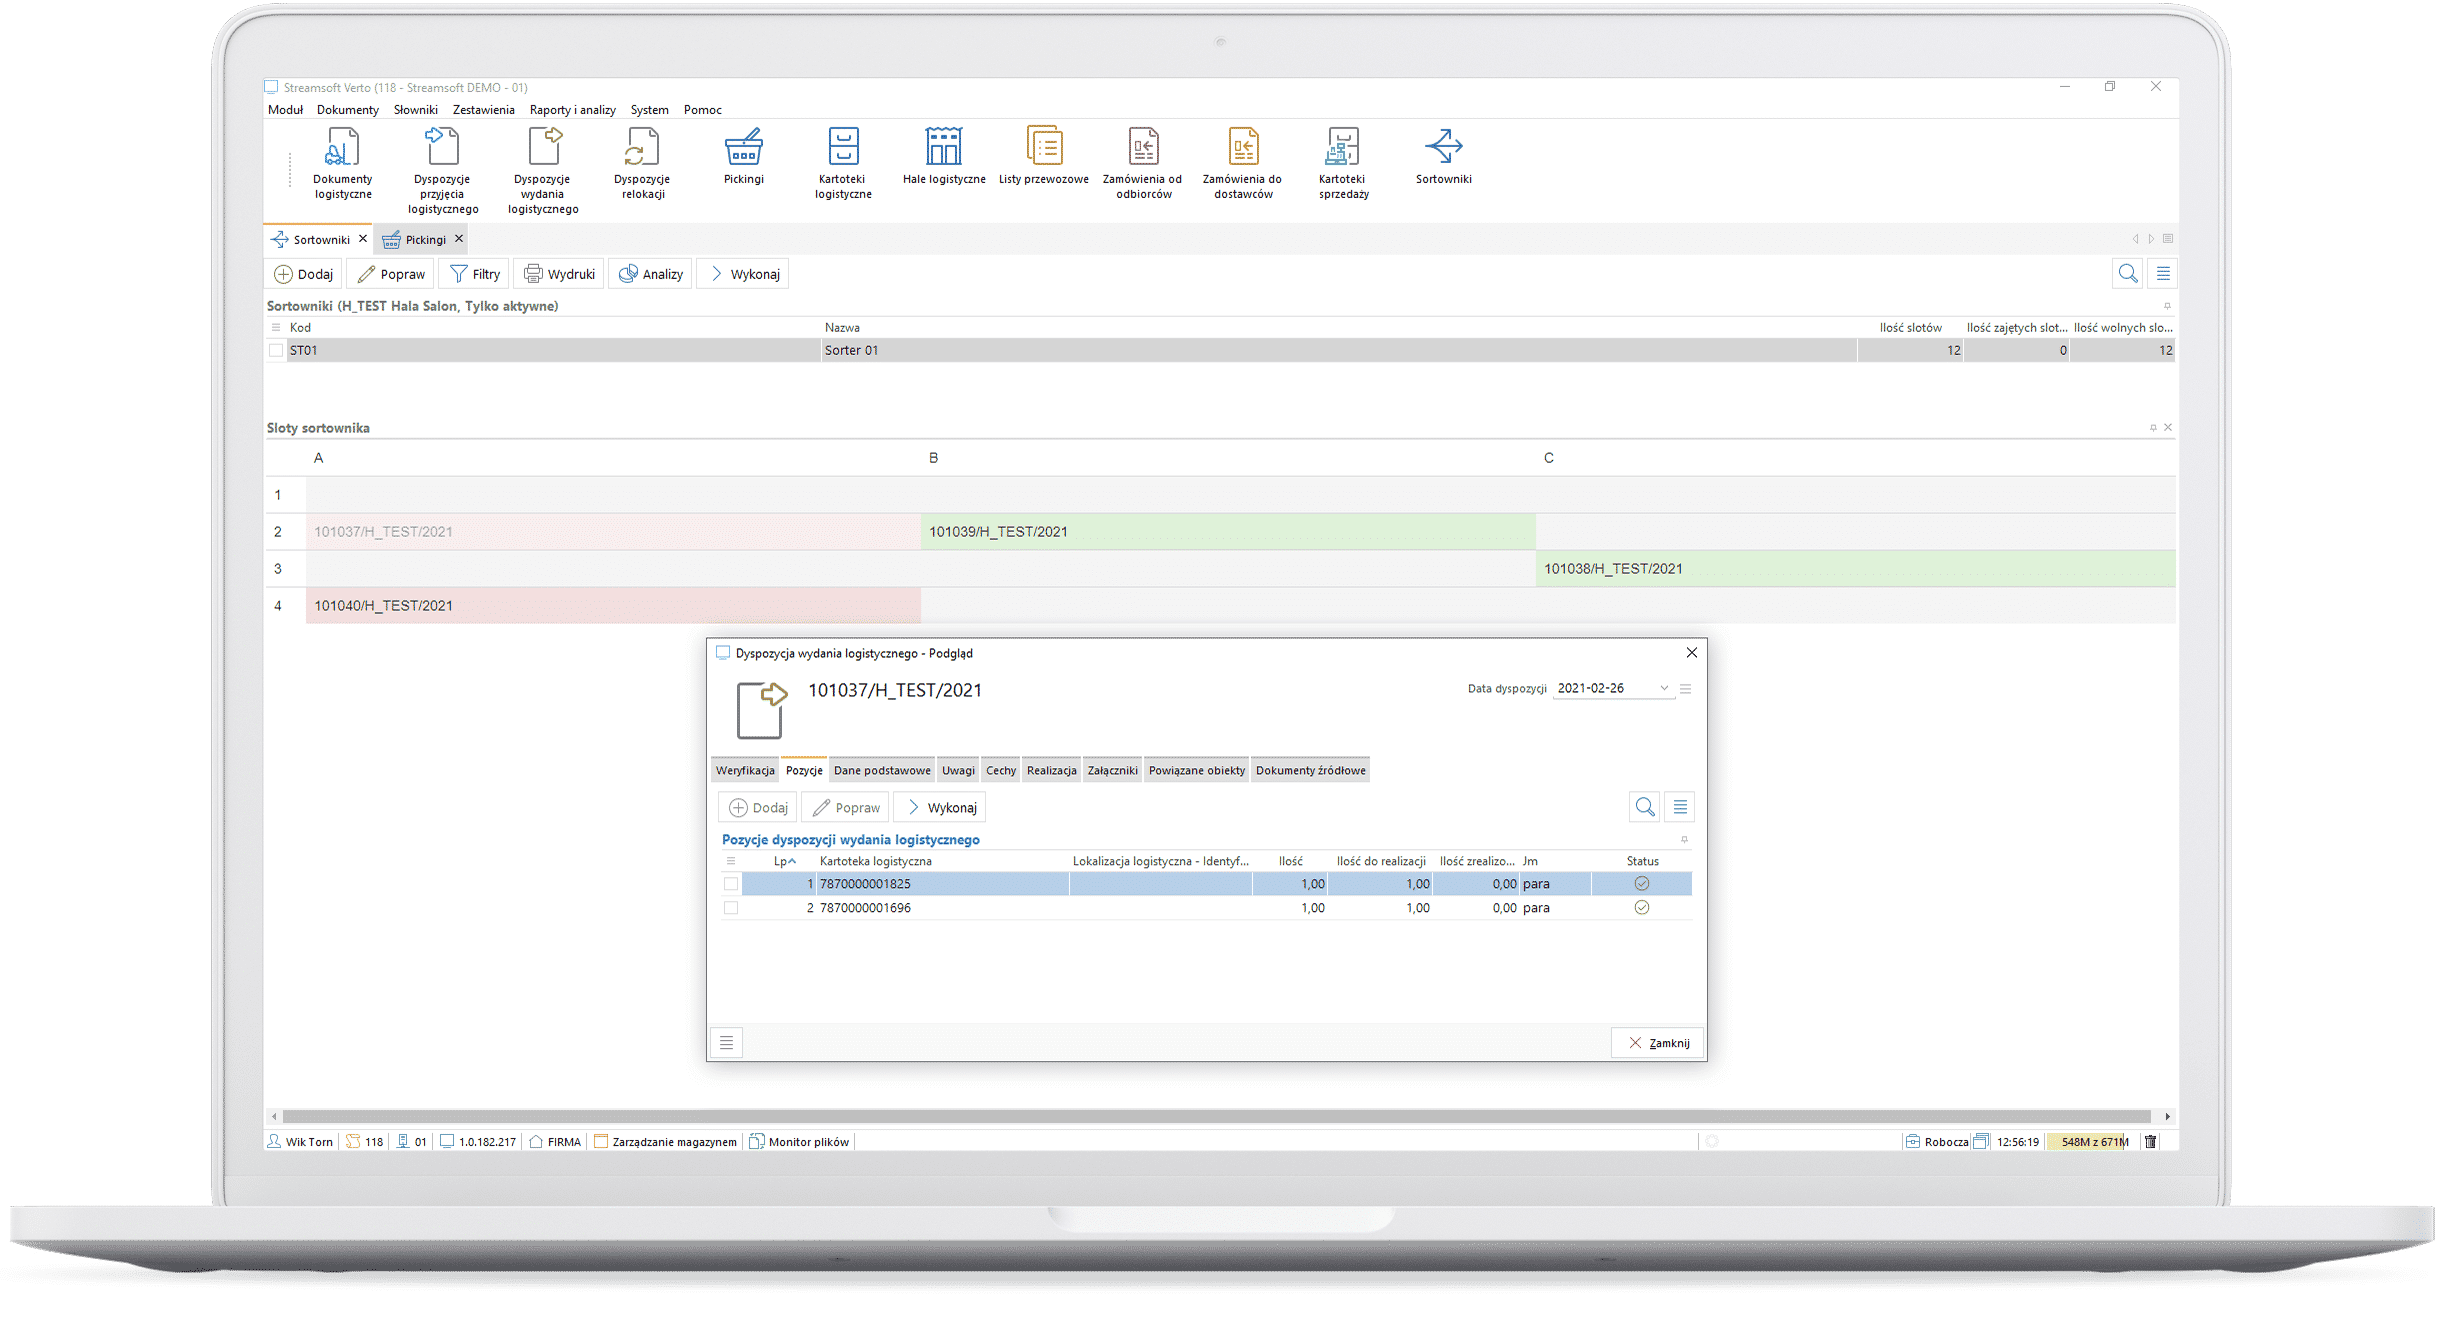Click Robocza status bar item
The height and width of the screenshot is (1333, 2450).
click(1936, 1142)
